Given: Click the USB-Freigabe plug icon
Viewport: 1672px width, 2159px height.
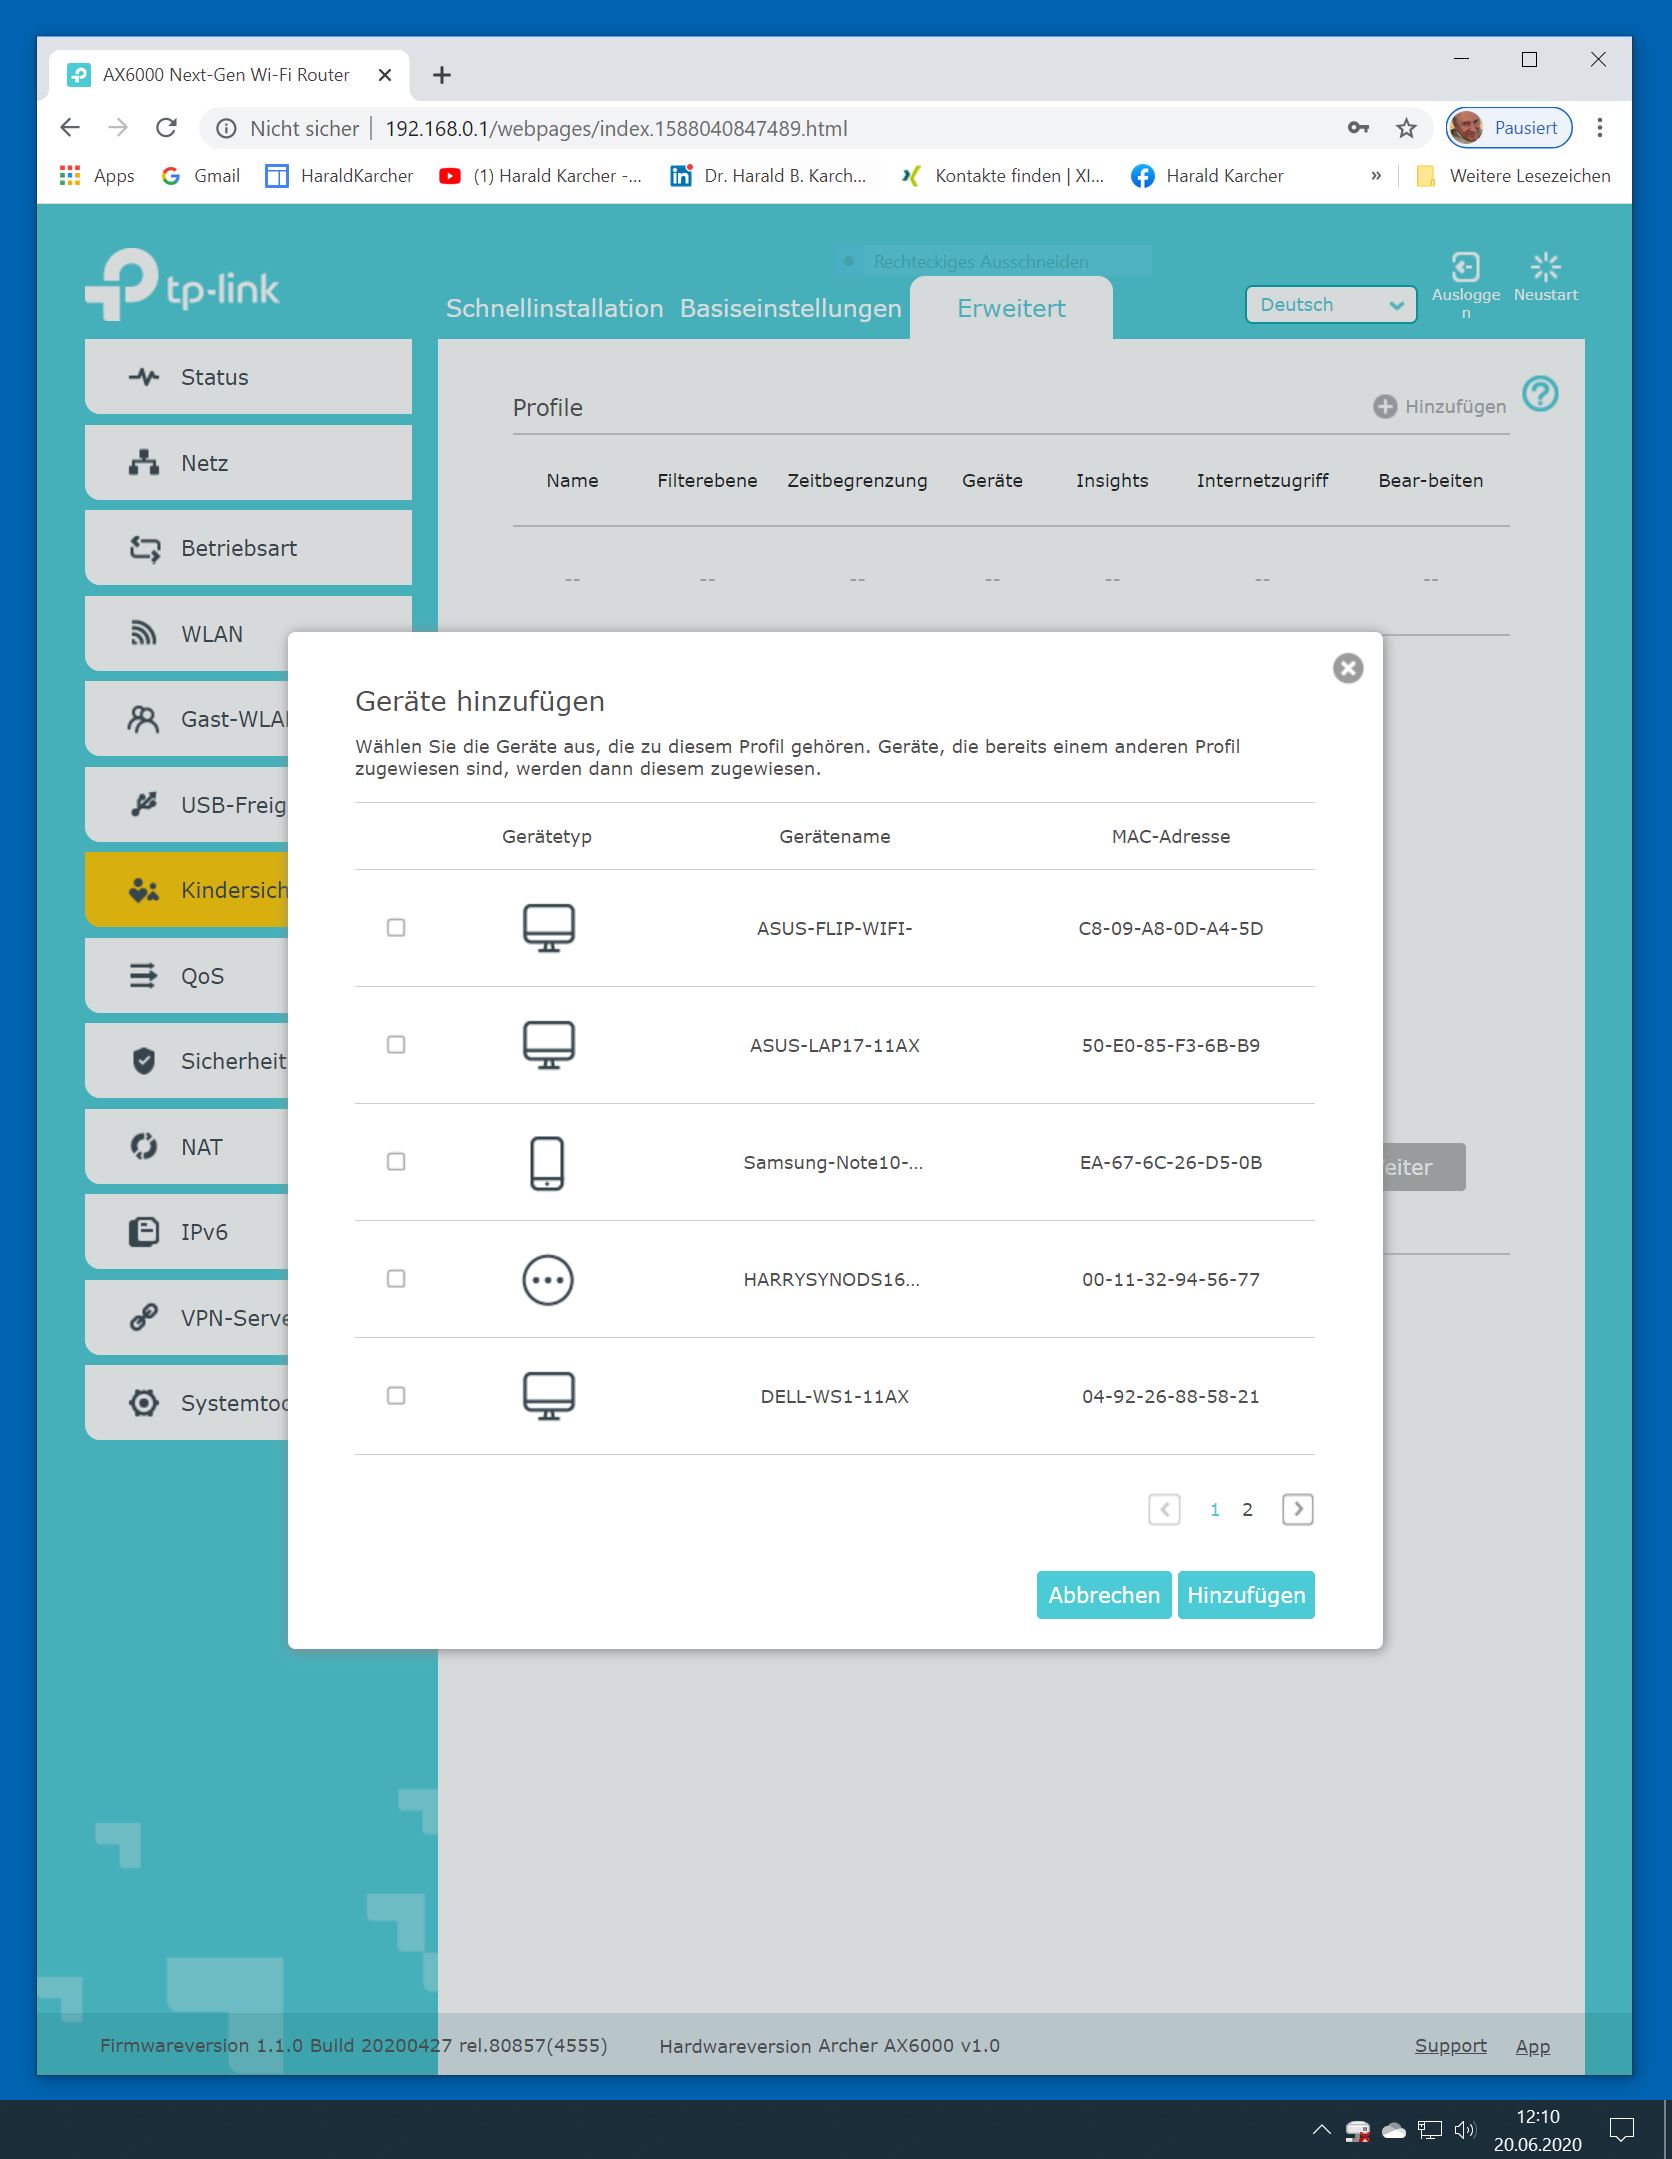Looking at the screenshot, I should [144, 804].
